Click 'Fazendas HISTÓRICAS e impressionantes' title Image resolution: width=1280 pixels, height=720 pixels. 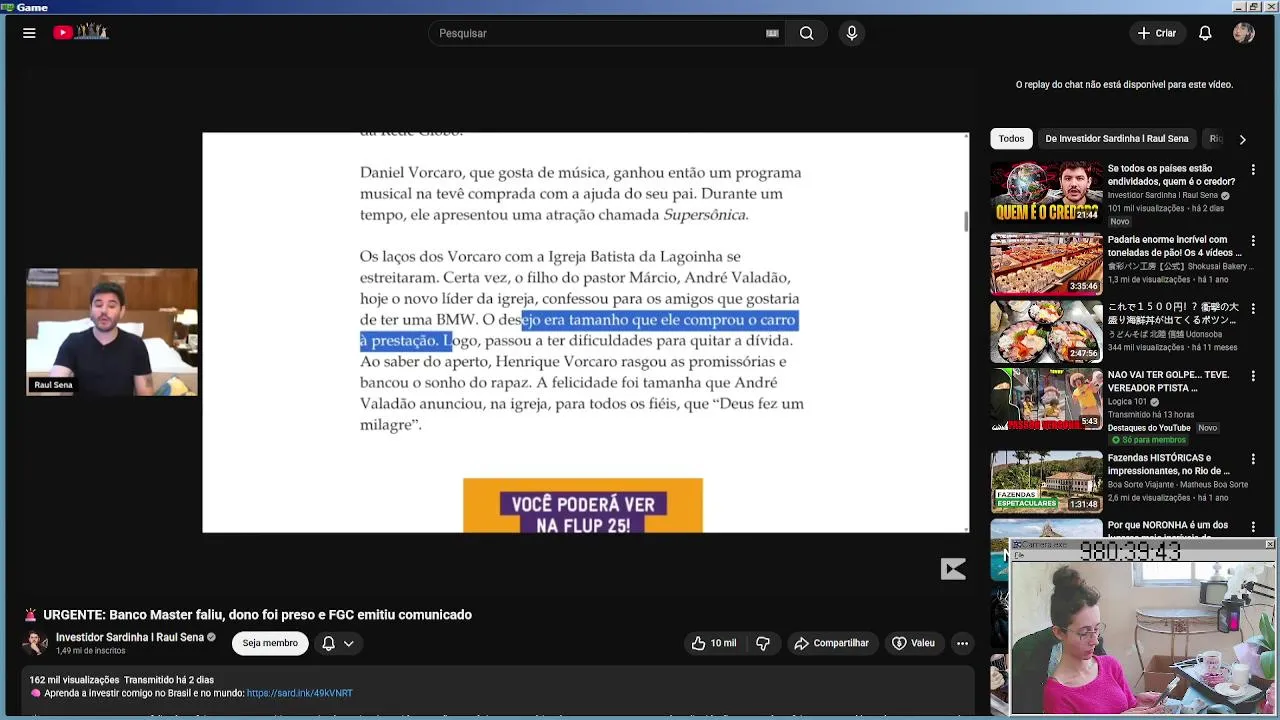tap(1168, 464)
